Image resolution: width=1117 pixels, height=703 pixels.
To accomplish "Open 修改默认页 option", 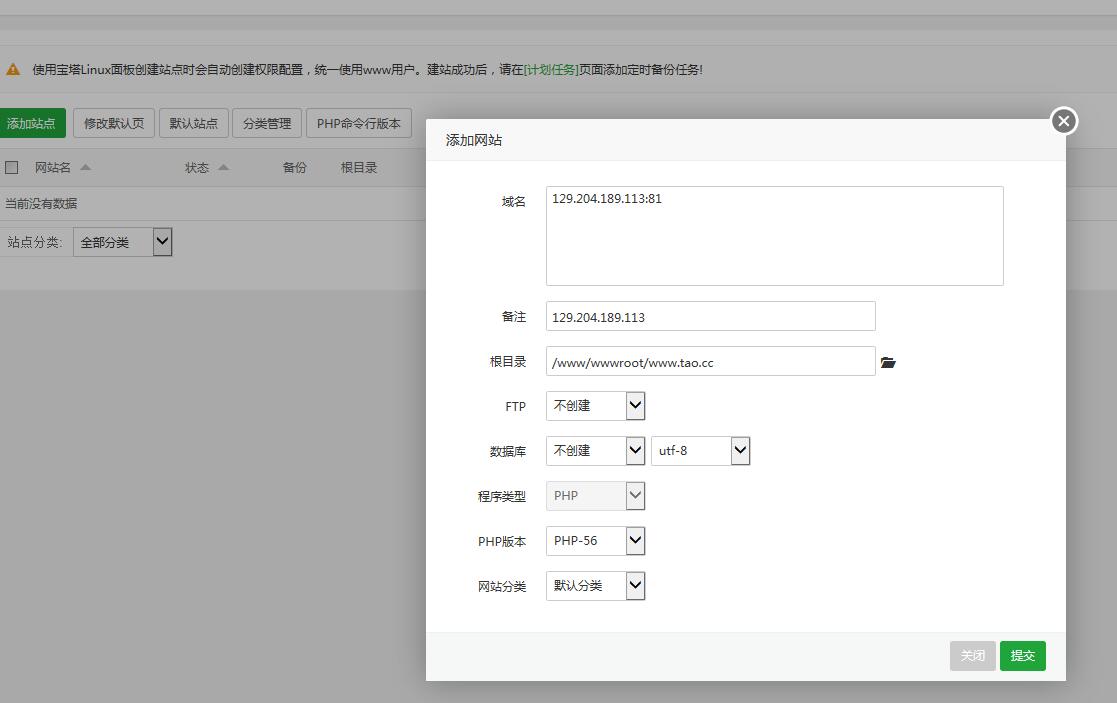I will 113,123.
